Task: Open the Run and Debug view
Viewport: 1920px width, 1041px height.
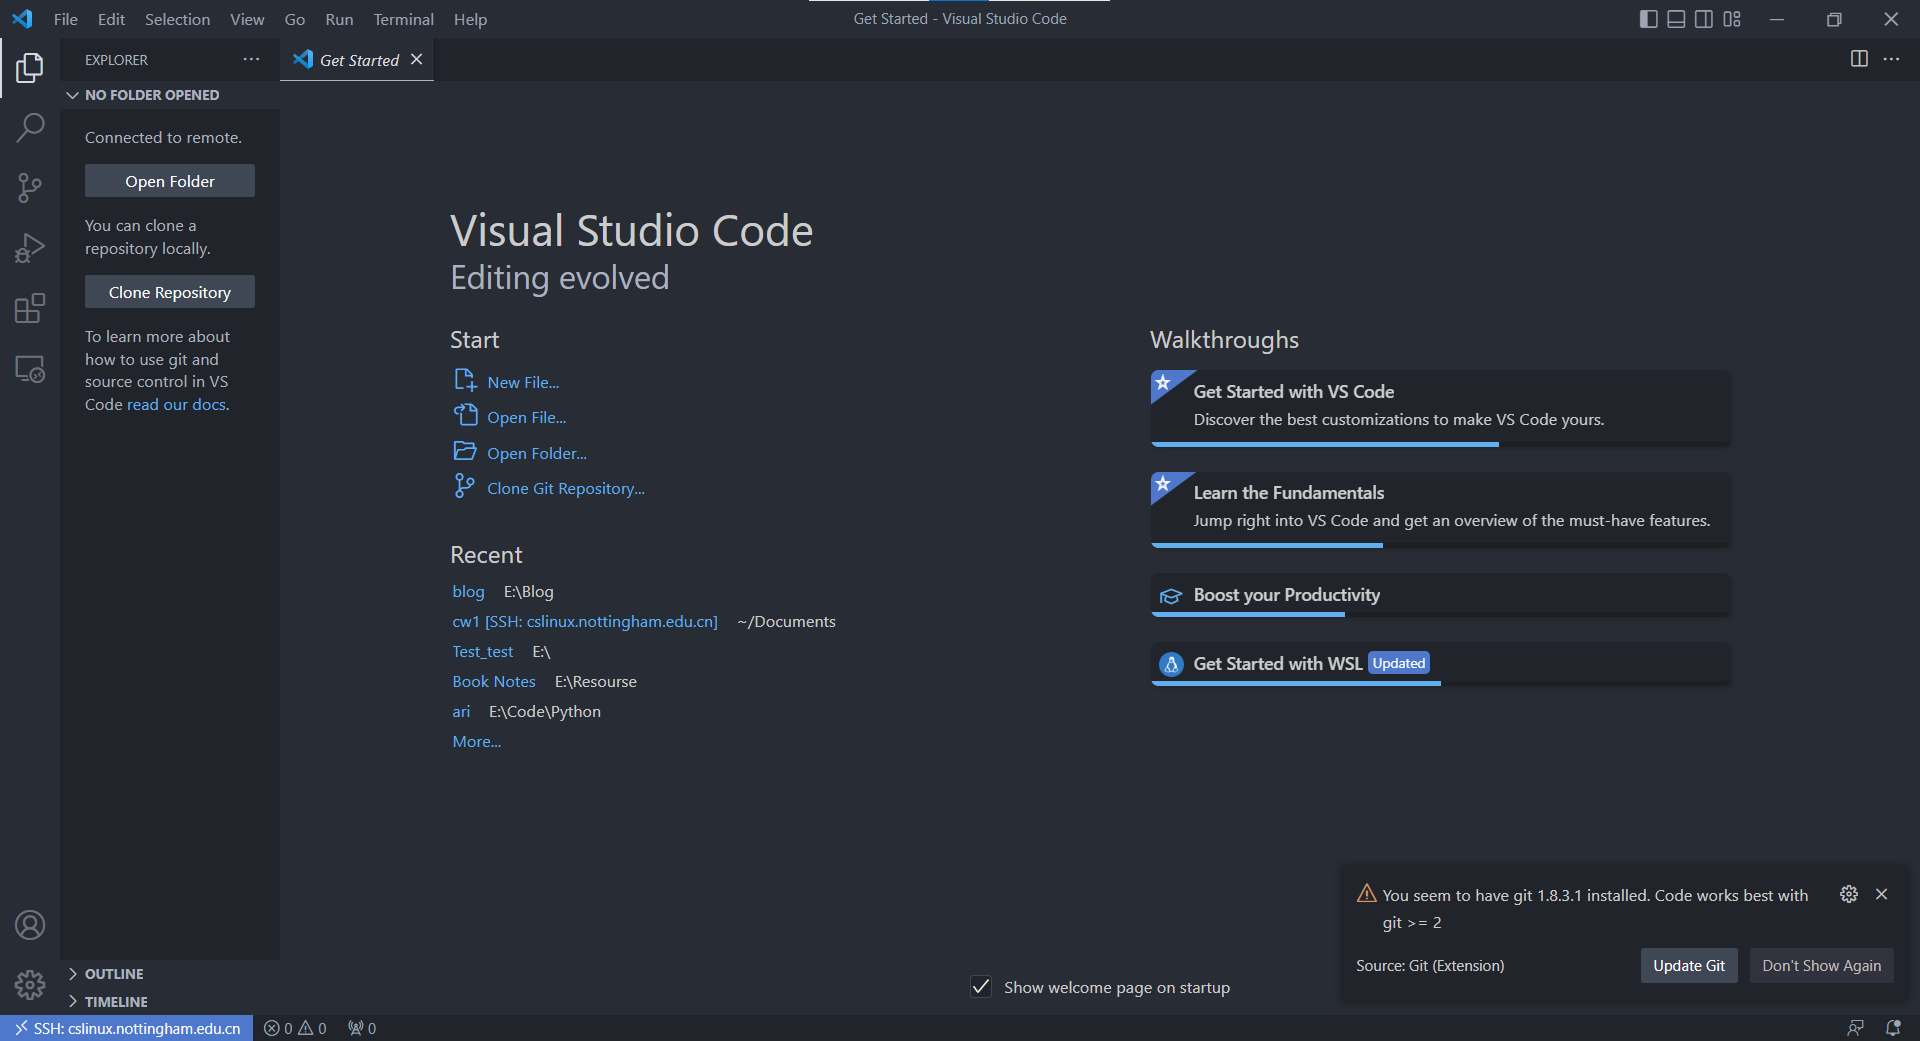Action: click(30, 247)
